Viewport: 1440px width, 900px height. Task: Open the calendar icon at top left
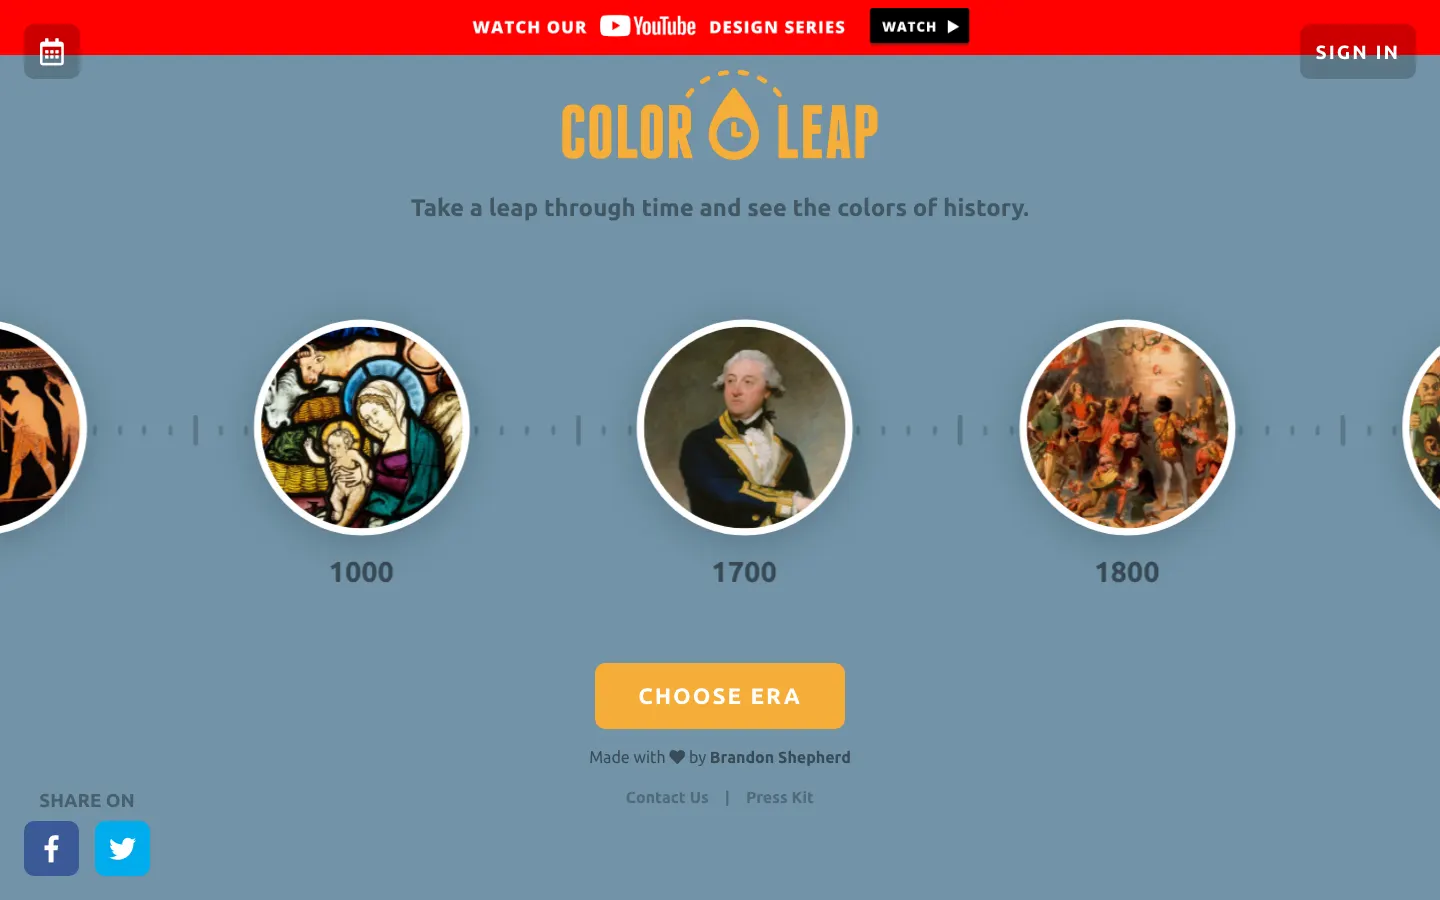(52, 51)
